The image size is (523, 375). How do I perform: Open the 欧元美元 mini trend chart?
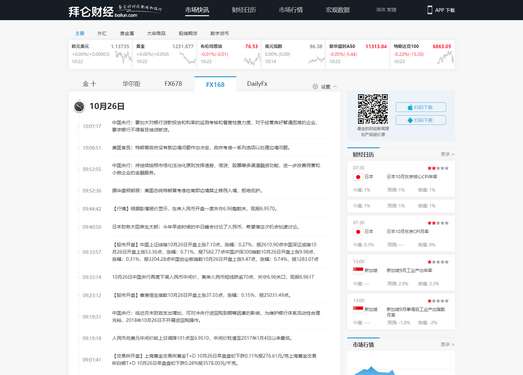(124, 57)
